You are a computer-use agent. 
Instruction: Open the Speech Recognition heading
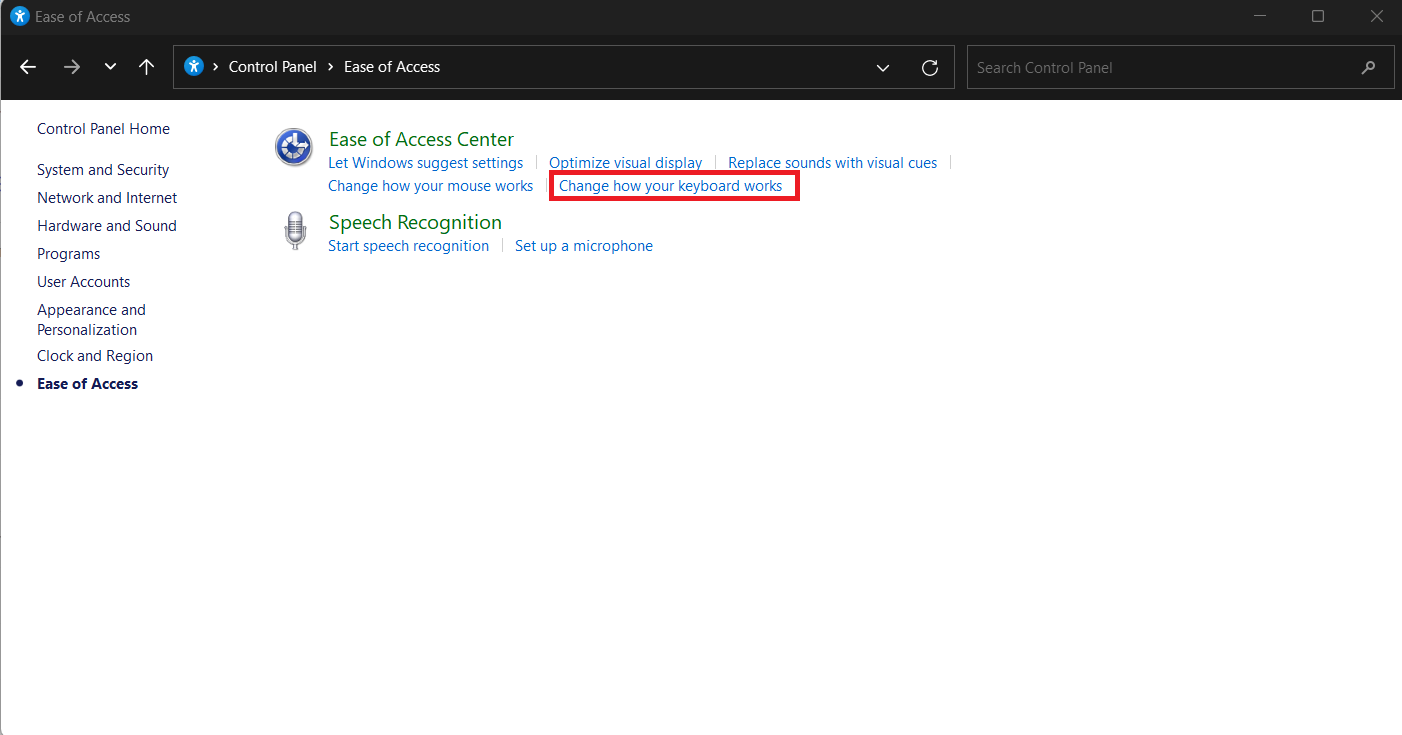[415, 222]
